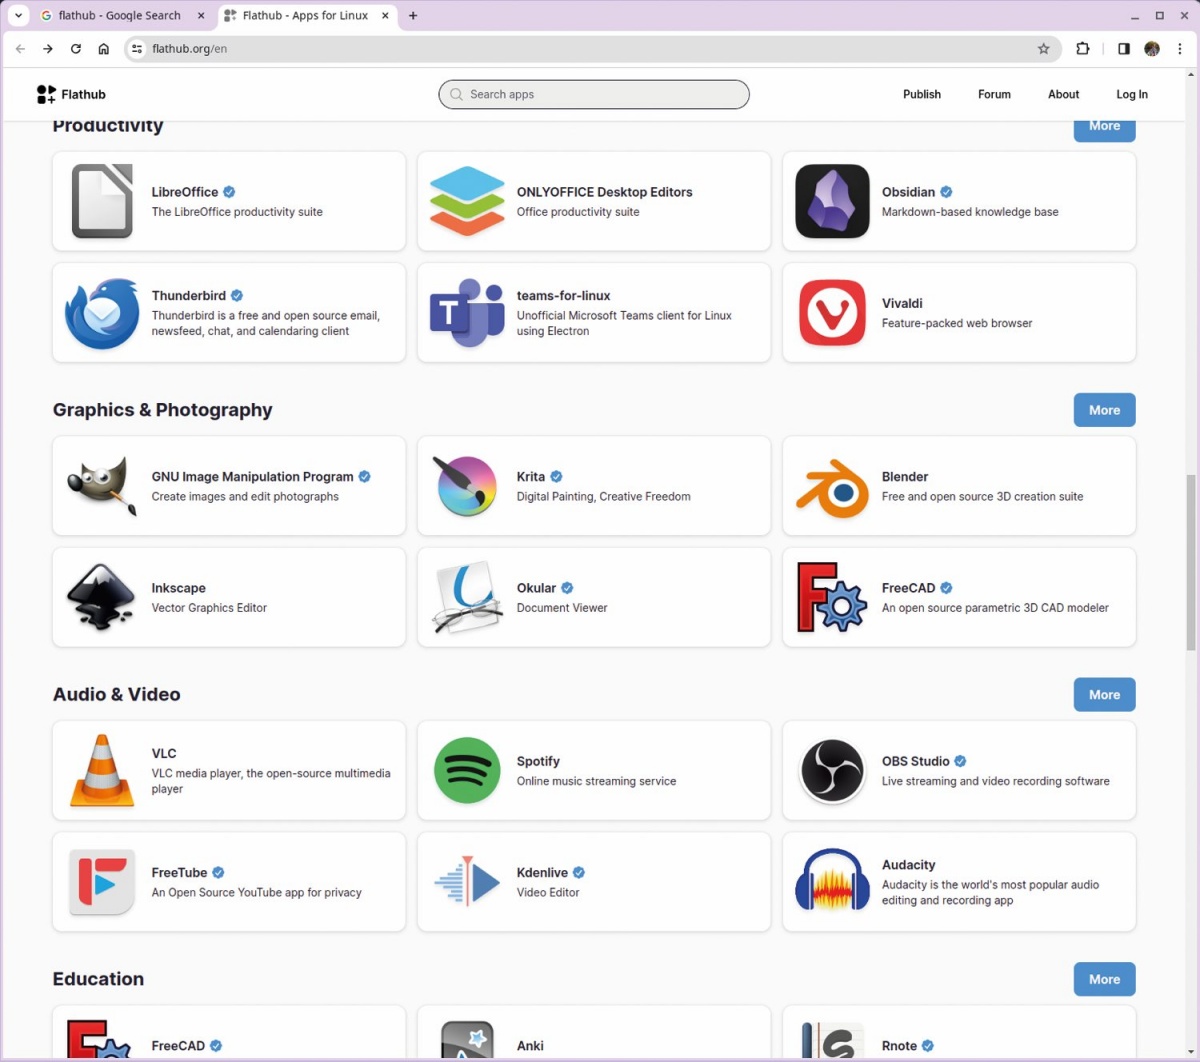Click the 'Vector Graphics Editor' description
1200x1062 pixels.
(209, 608)
